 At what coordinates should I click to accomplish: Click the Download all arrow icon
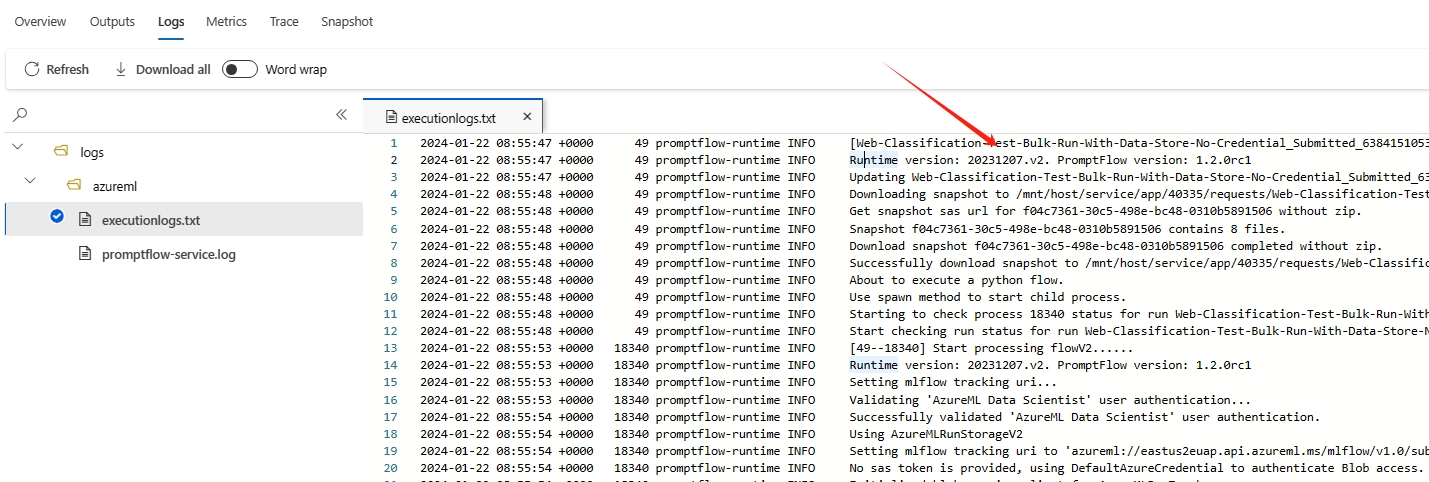(121, 69)
